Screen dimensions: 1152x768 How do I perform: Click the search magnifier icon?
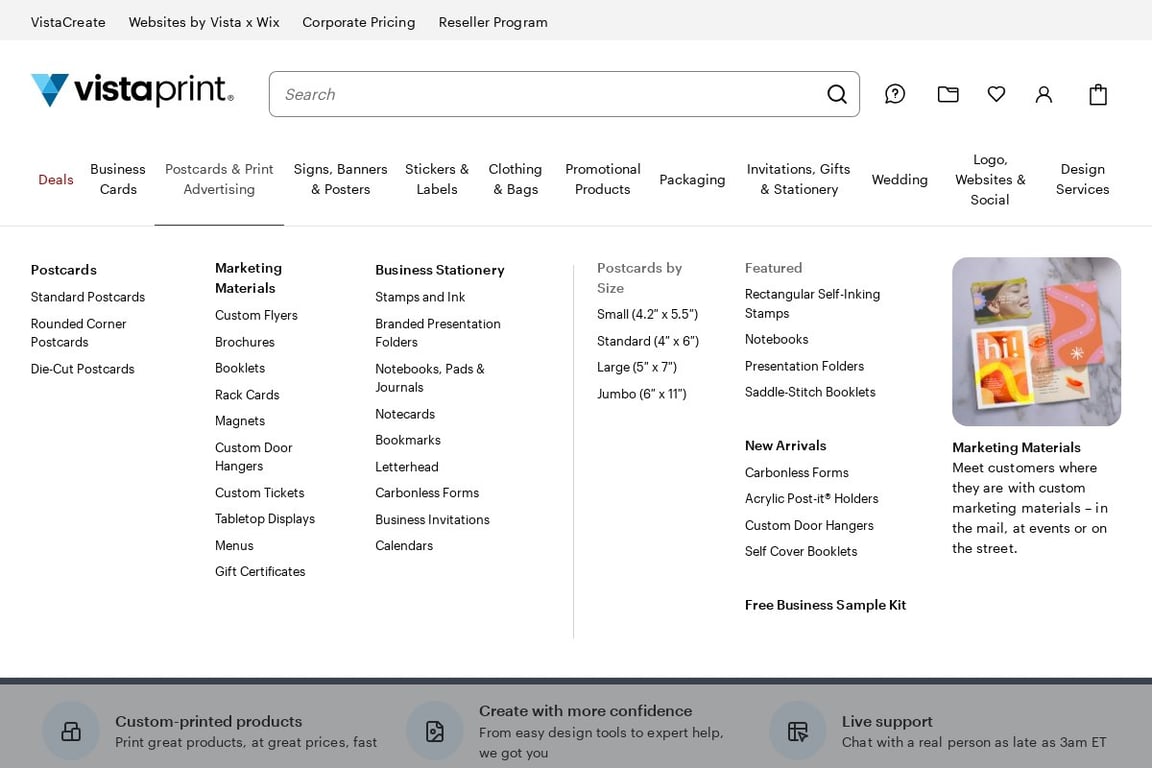837,94
